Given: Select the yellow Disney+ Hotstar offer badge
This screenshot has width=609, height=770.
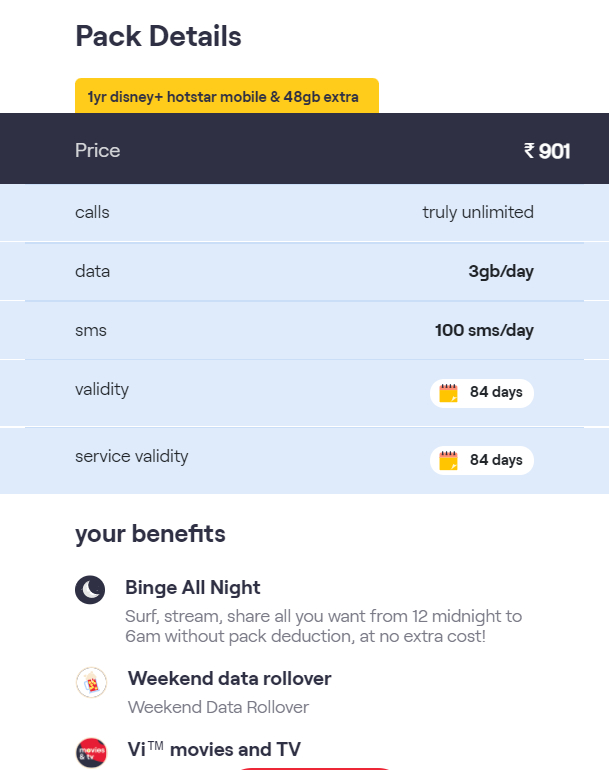Looking at the screenshot, I should pyautogui.click(x=227, y=97).
